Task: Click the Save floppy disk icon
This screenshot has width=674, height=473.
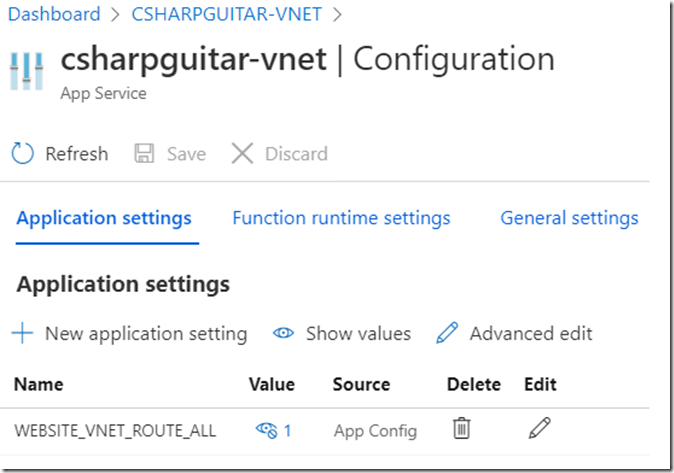Action: coord(144,153)
